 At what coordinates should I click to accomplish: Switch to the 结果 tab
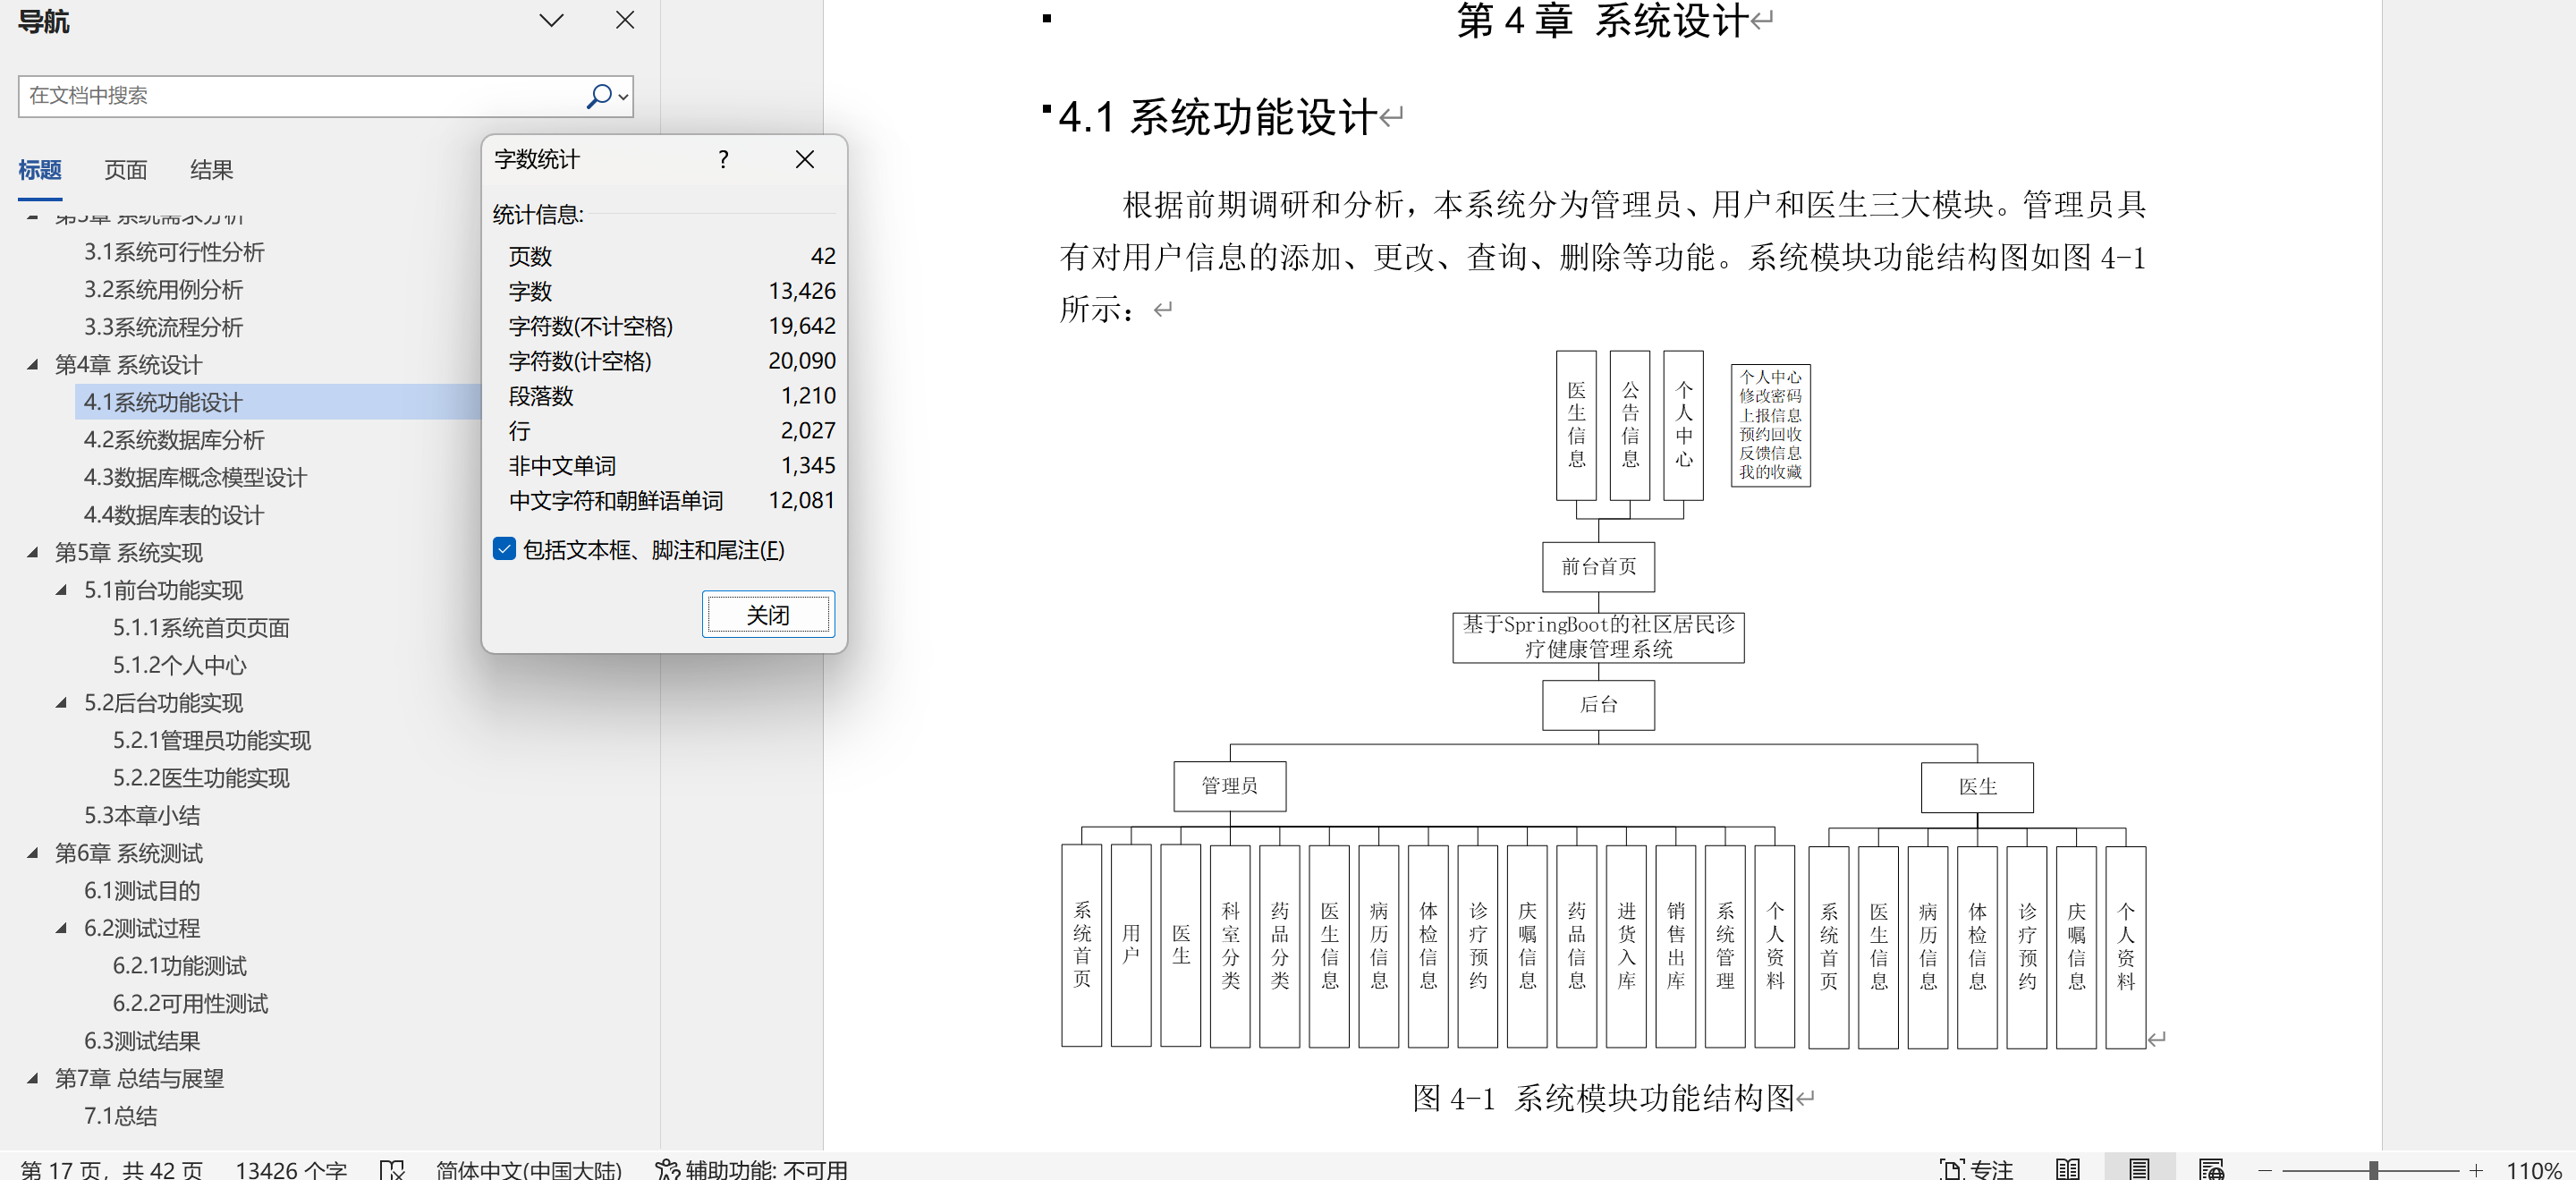tap(211, 170)
